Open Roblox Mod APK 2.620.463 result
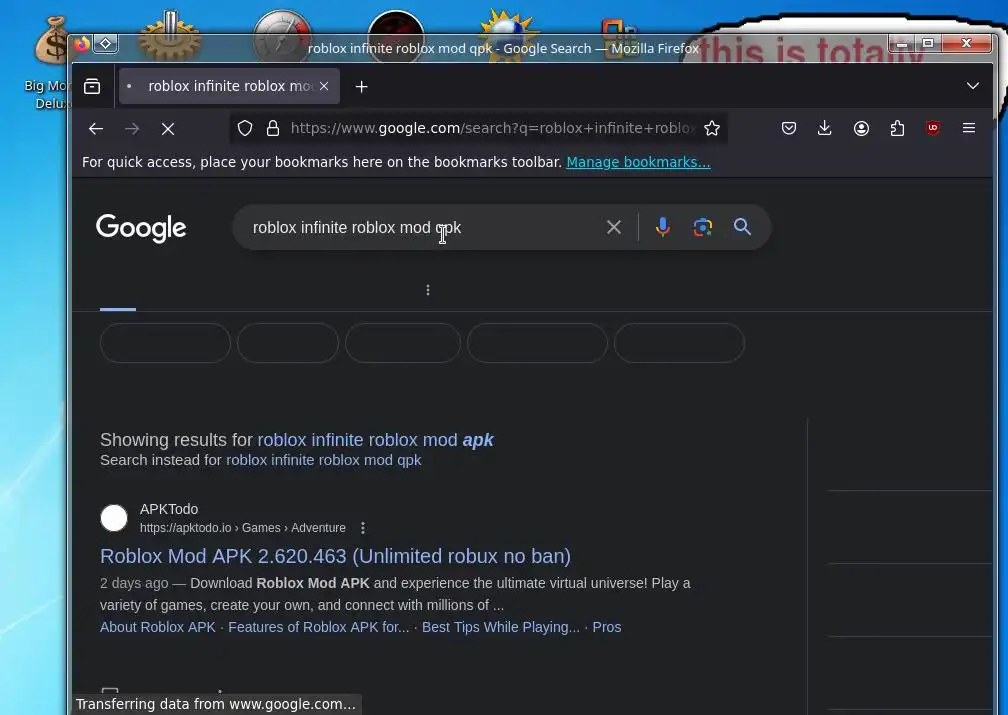1008x715 pixels. [335, 556]
